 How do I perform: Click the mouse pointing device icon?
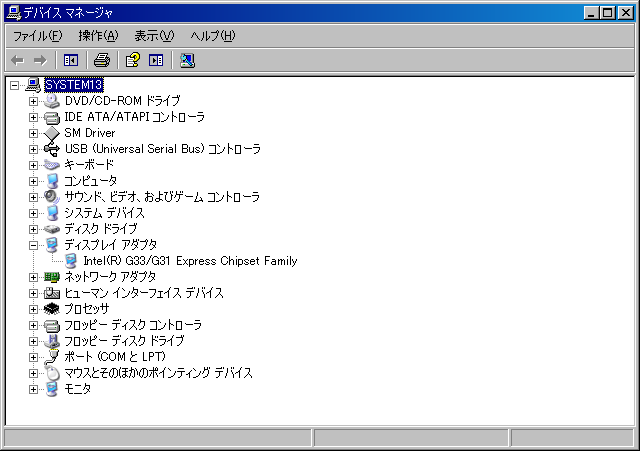[52, 373]
